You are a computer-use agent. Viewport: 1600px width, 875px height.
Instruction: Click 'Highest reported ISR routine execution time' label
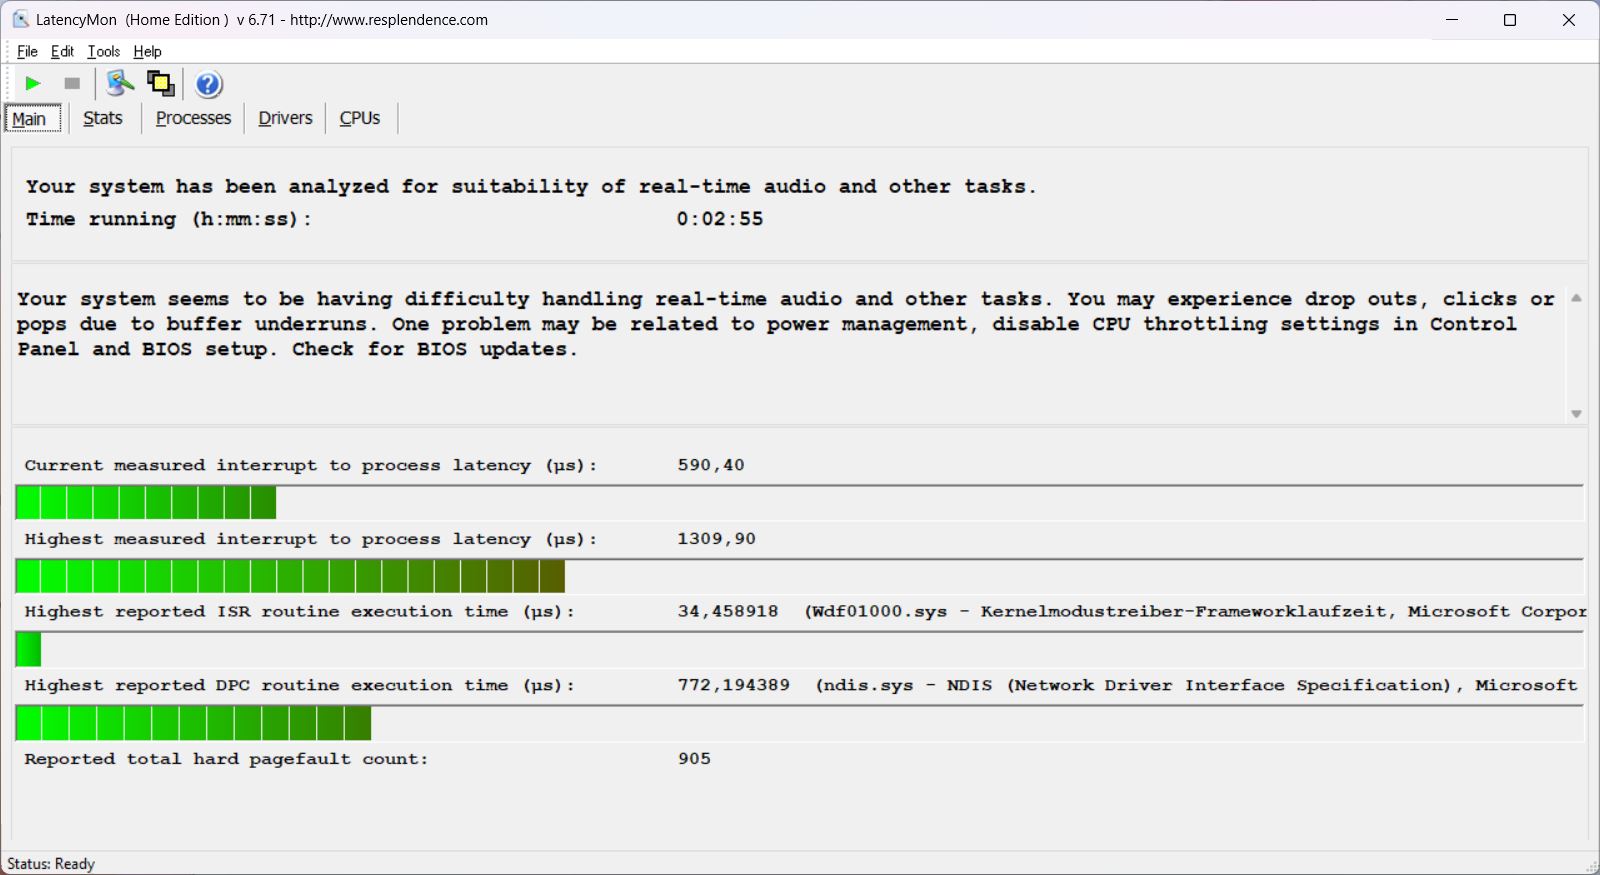tap(300, 611)
